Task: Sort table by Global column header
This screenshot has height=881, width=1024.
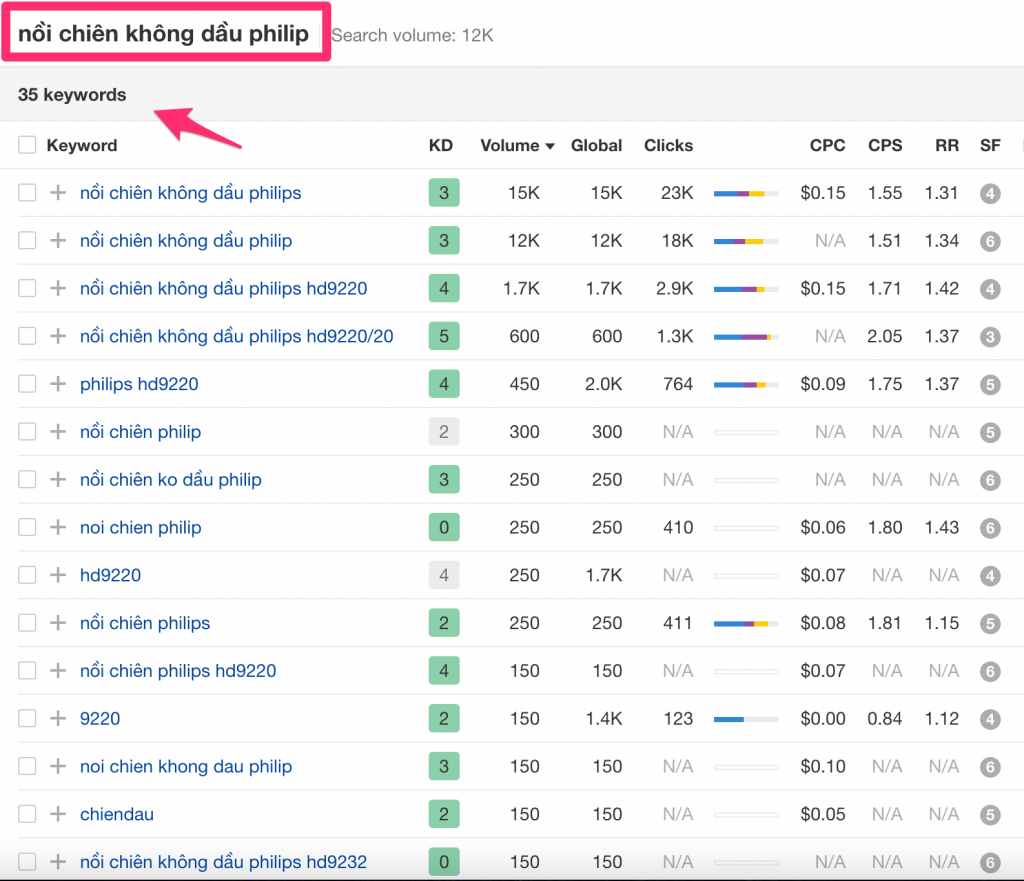Action: (596, 145)
